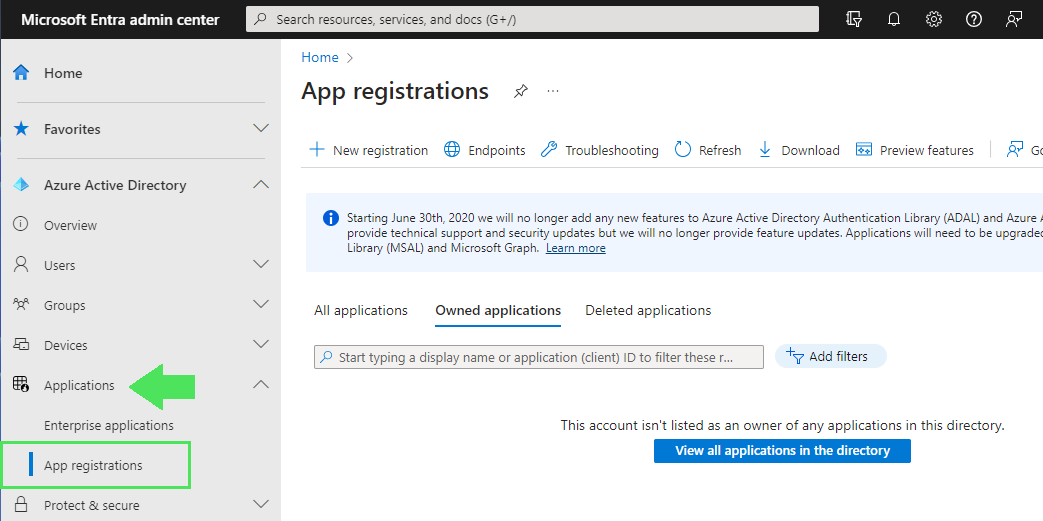Click the Favorites label in sidebar
The height and width of the screenshot is (521, 1043).
(x=72, y=129)
